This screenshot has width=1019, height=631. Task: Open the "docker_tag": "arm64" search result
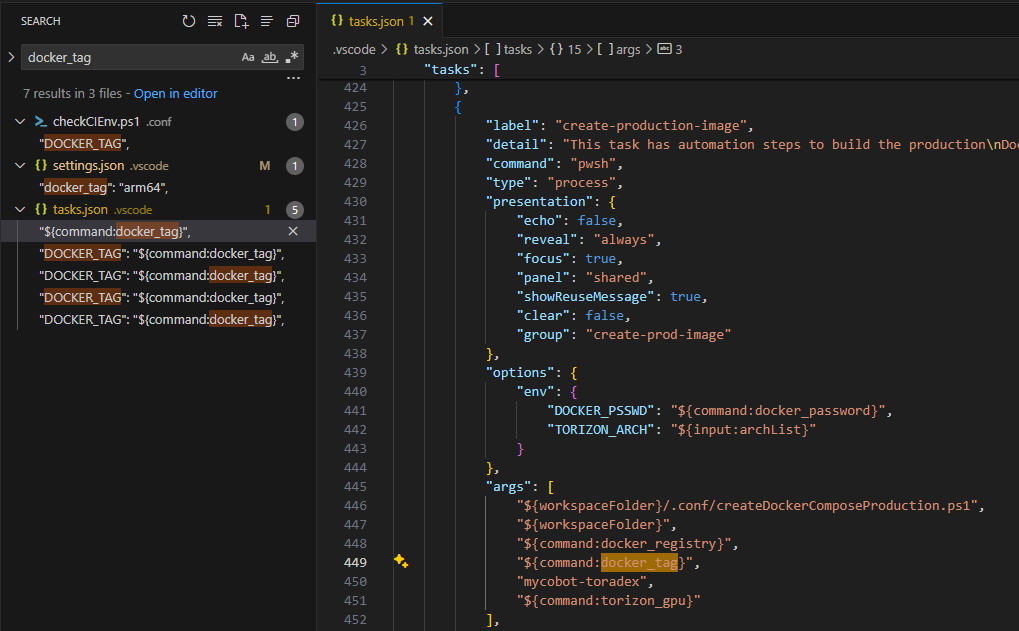104,187
